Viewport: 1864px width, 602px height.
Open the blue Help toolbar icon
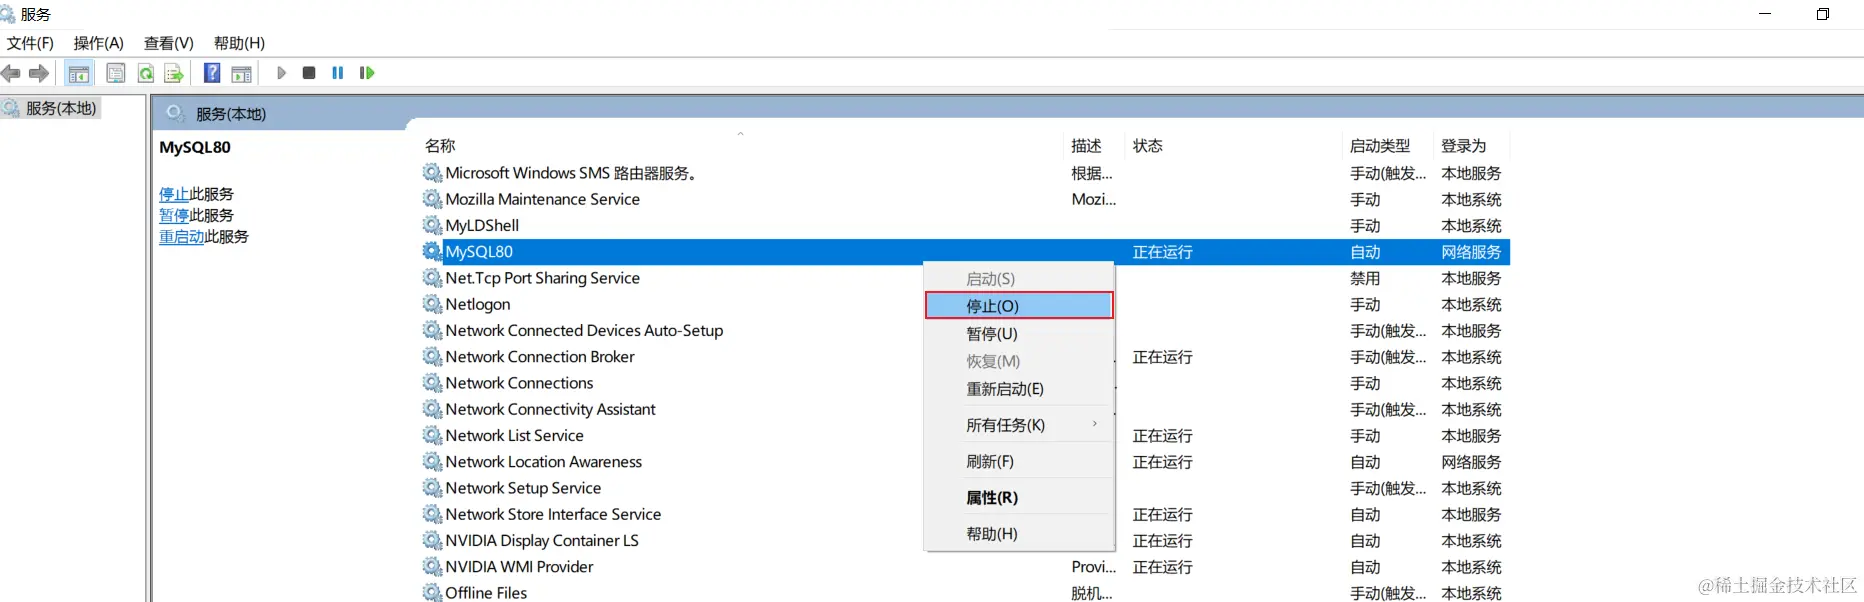[x=212, y=73]
